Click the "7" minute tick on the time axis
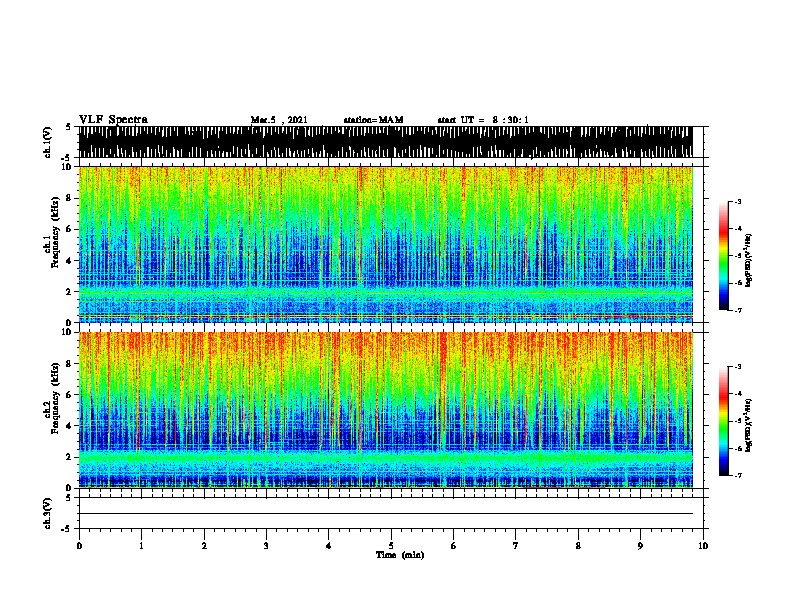 [x=516, y=546]
